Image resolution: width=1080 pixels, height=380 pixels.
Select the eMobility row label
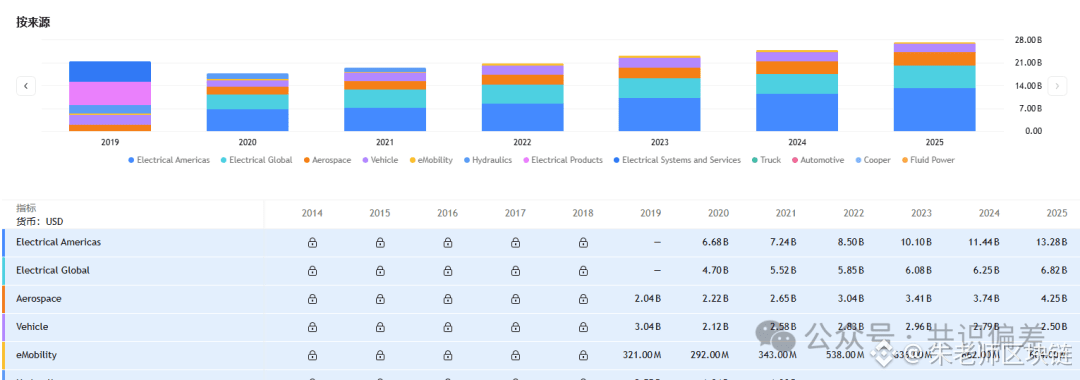click(x=37, y=355)
